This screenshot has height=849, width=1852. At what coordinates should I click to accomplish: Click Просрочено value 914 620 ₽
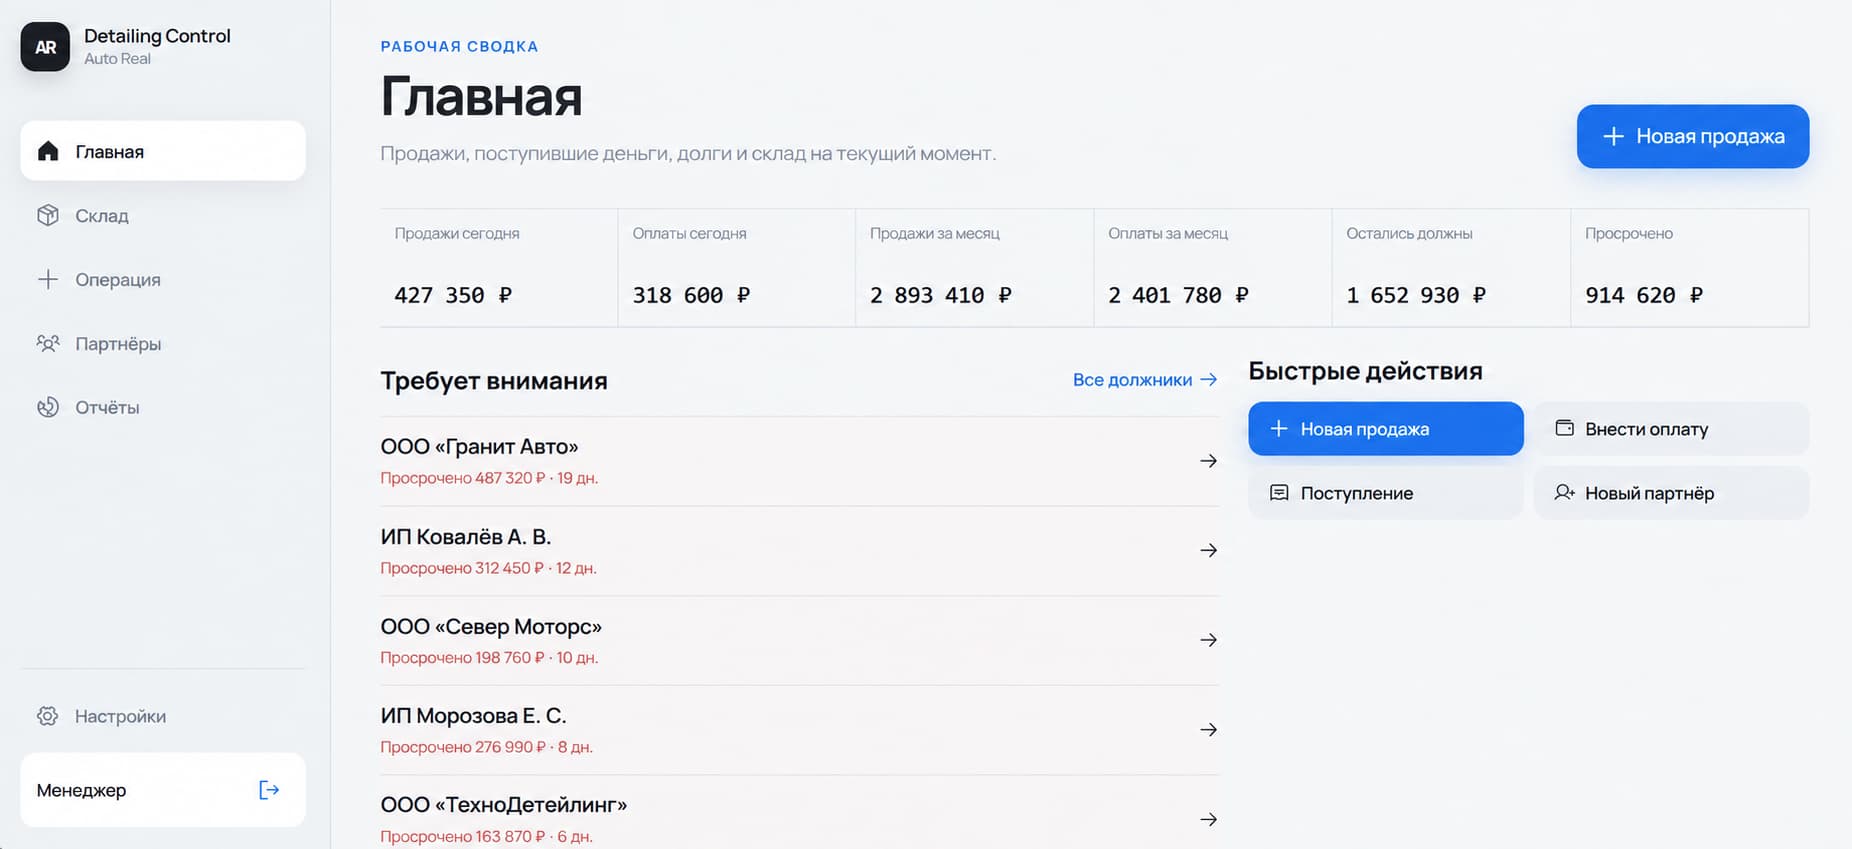[x=1643, y=295]
